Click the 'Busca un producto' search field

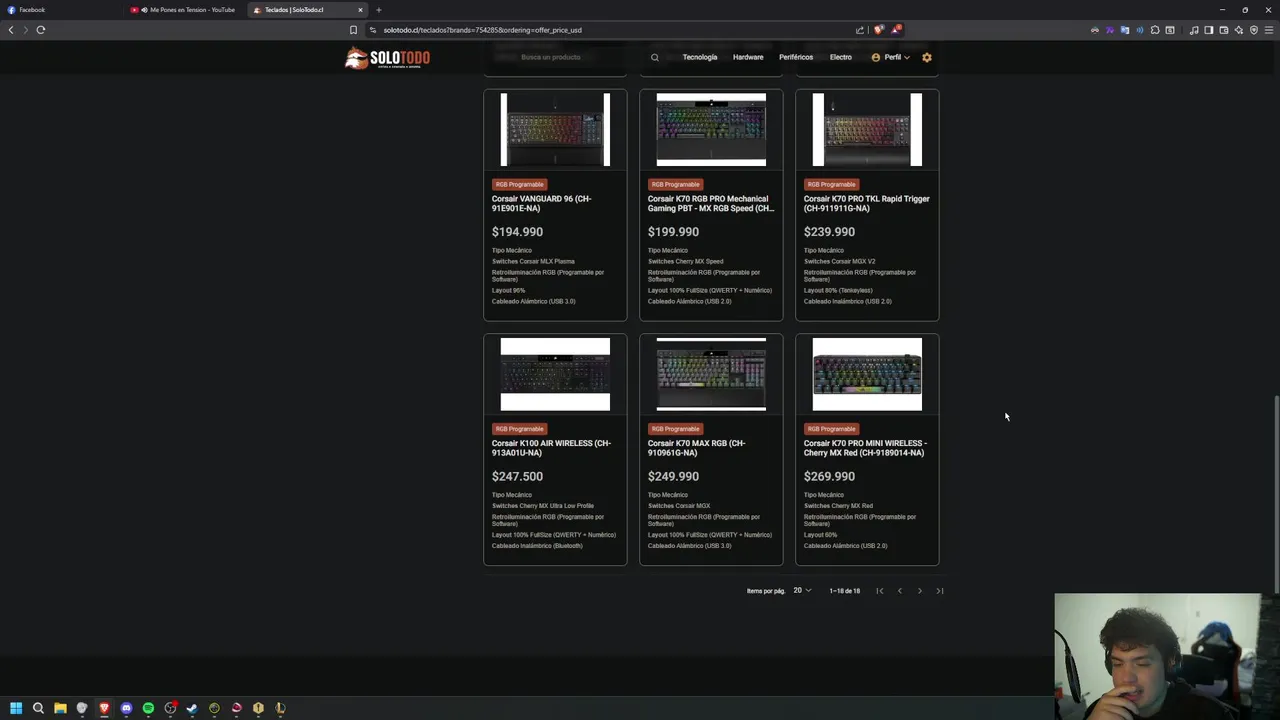(575, 57)
